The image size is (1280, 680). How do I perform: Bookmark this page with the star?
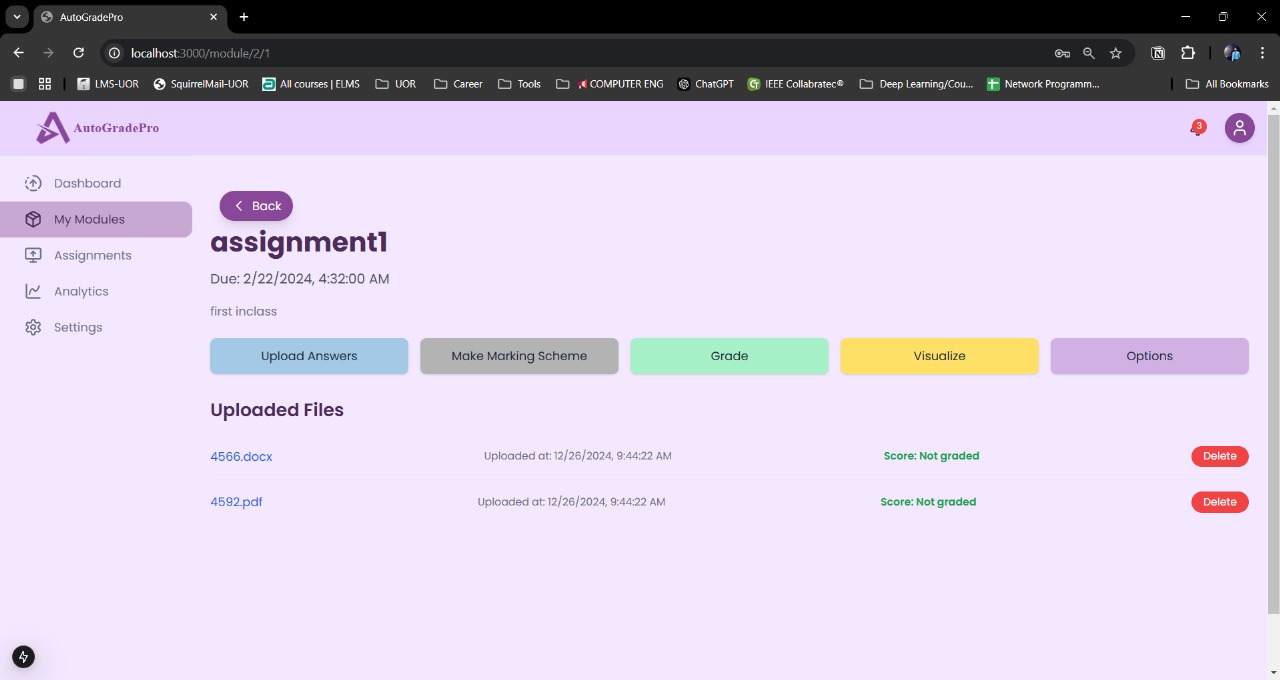(x=1116, y=53)
